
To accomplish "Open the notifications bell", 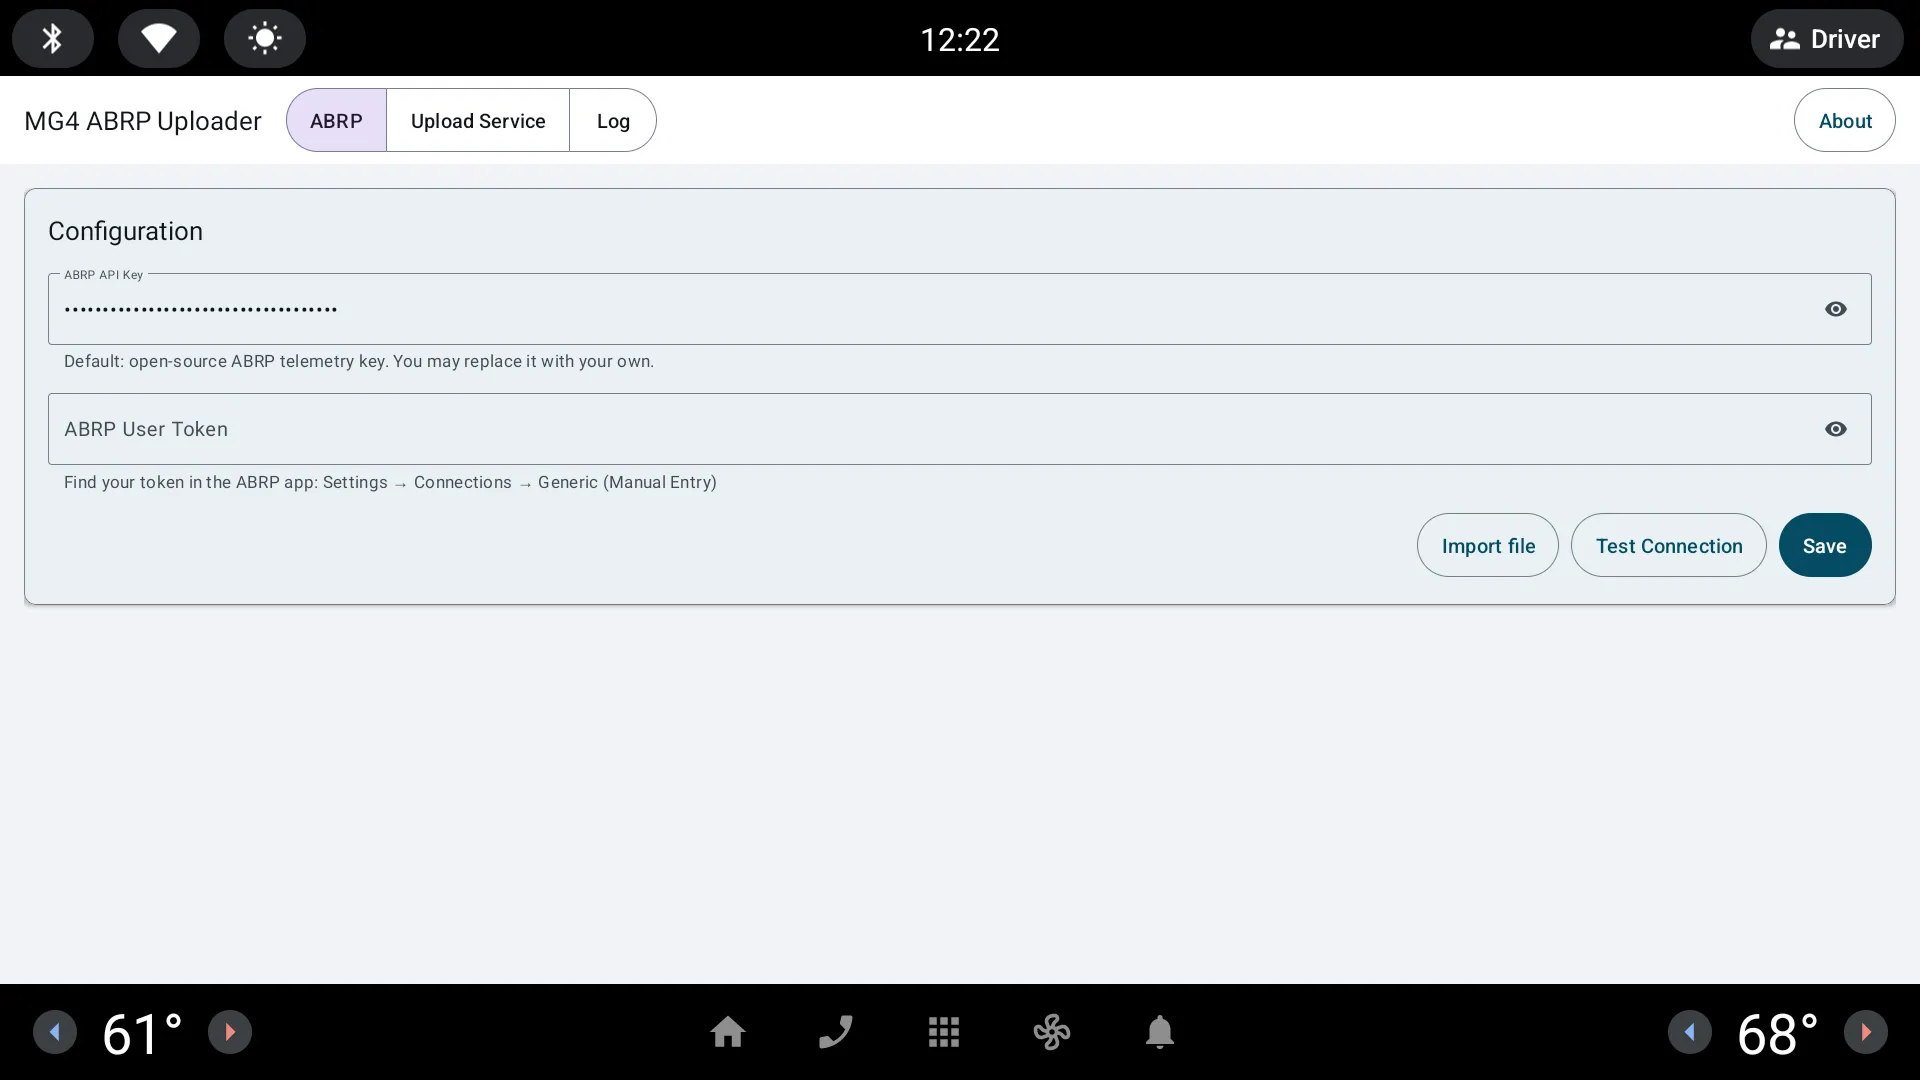I will point(1160,1032).
